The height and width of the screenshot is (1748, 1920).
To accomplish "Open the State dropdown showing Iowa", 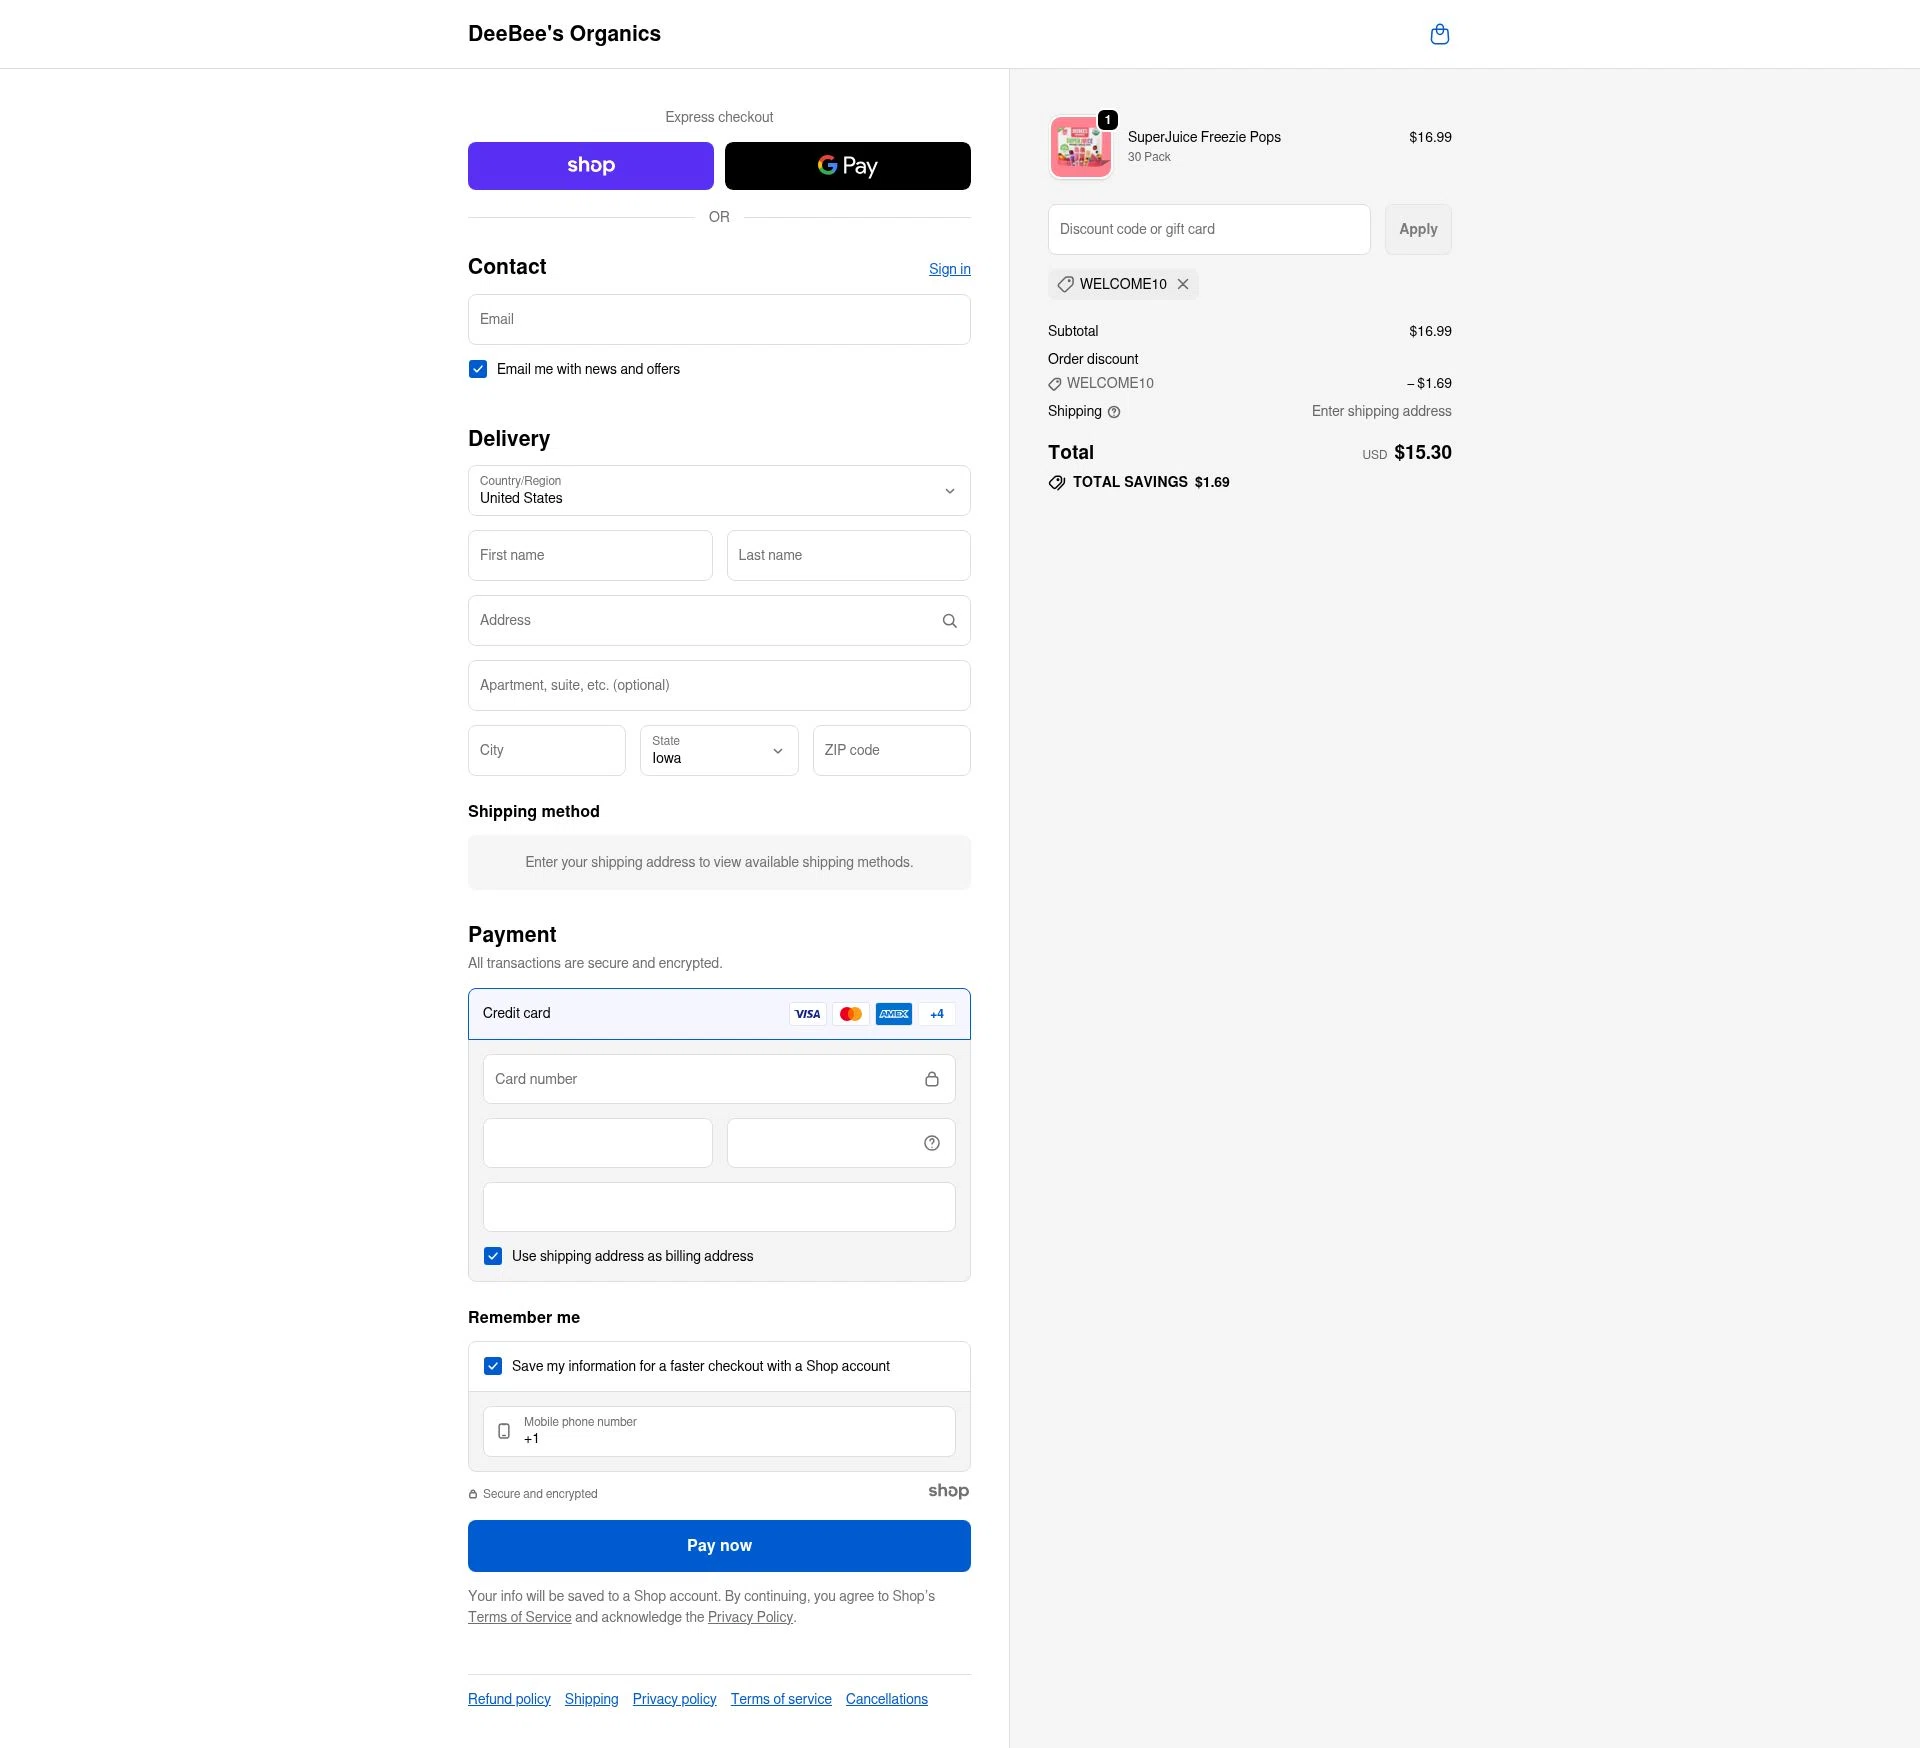I will pyautogui.click(x=718, y=750).
